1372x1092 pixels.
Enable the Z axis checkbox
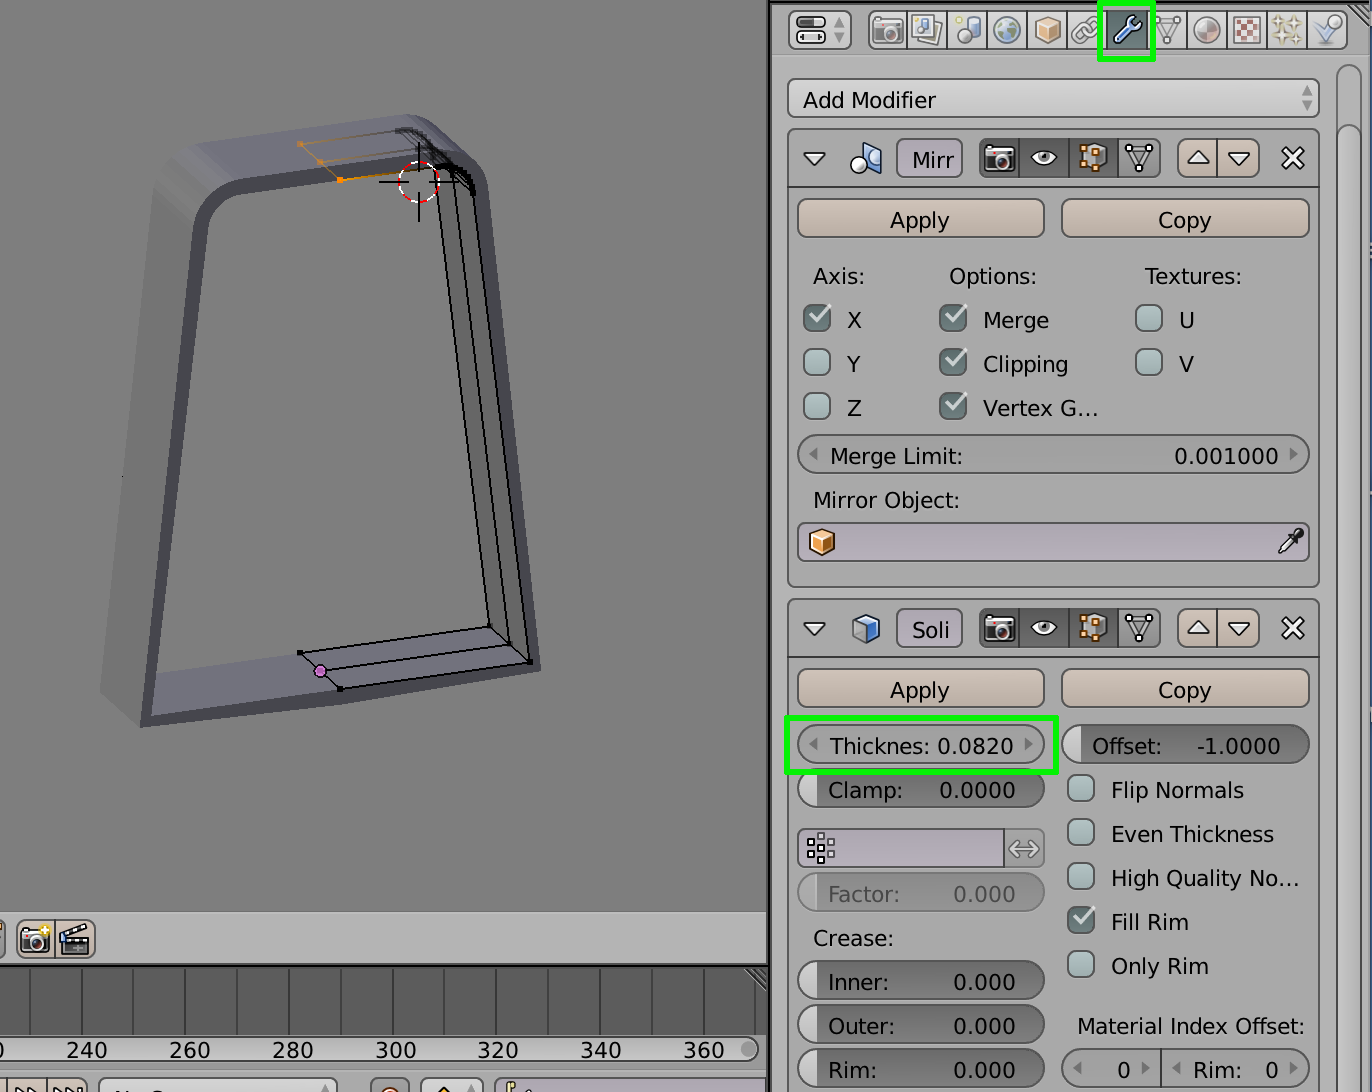tap(817, 406)
